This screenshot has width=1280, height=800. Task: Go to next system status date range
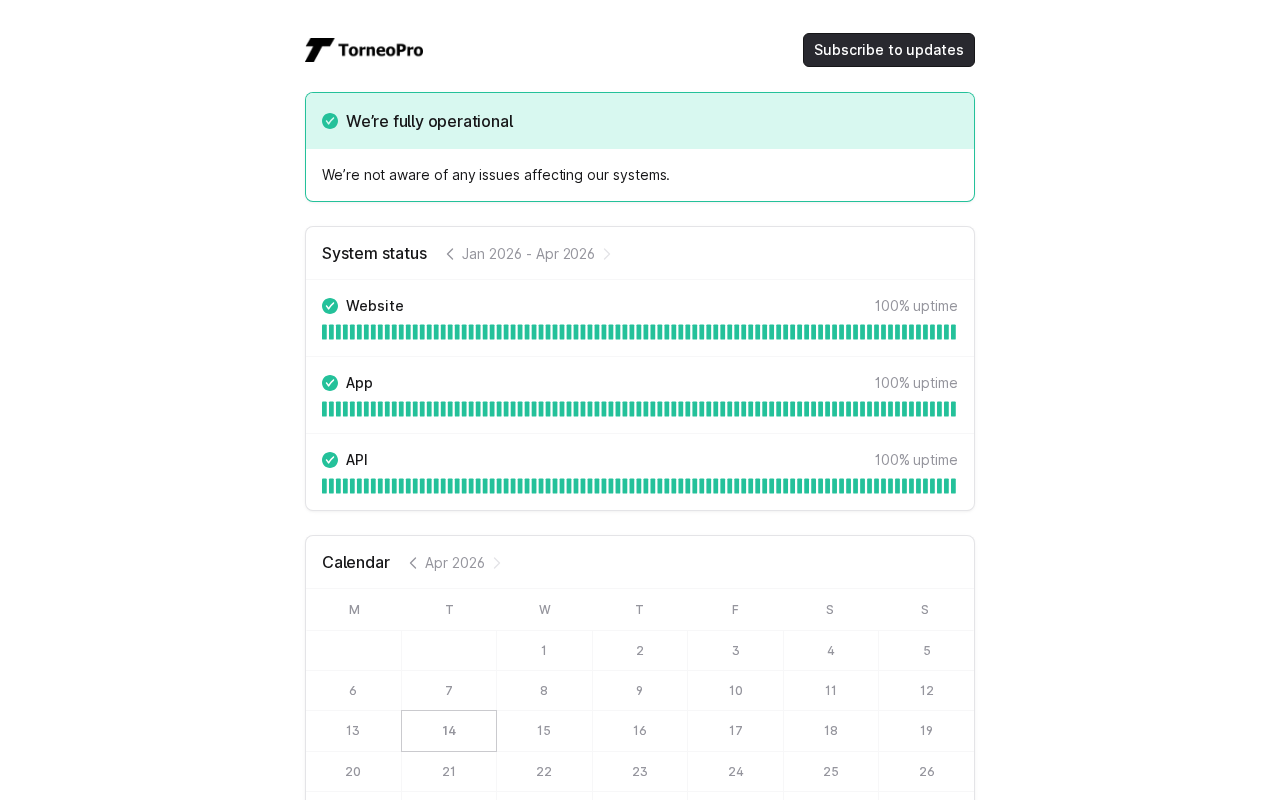[607, 254]
